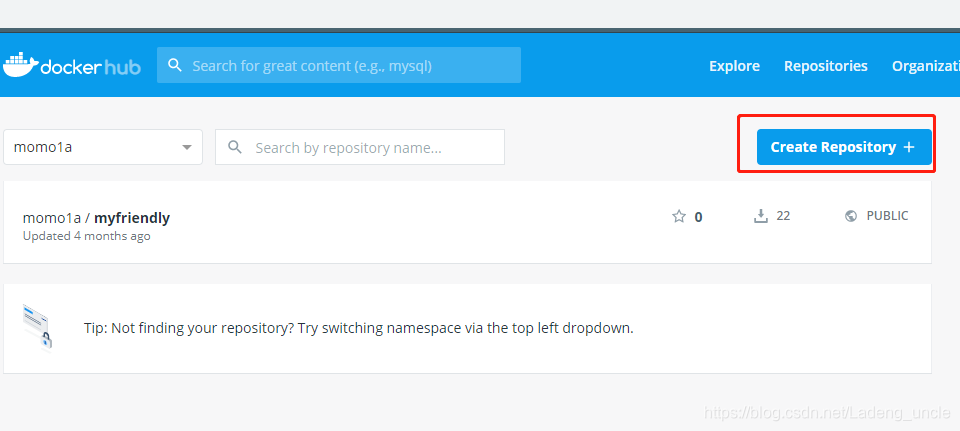Screen dimensions: 960x431
Task: Click the PUBLIC visibility label
Action: point(887,216)
